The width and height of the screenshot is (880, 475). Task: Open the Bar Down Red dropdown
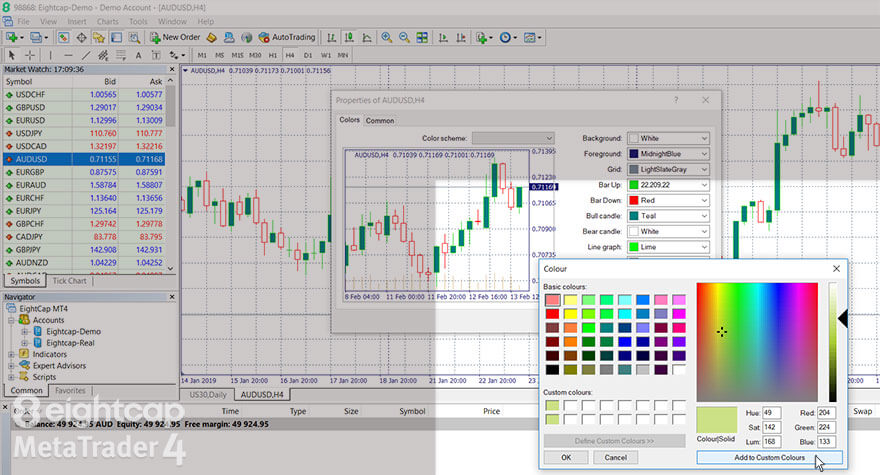click(668, 200)
